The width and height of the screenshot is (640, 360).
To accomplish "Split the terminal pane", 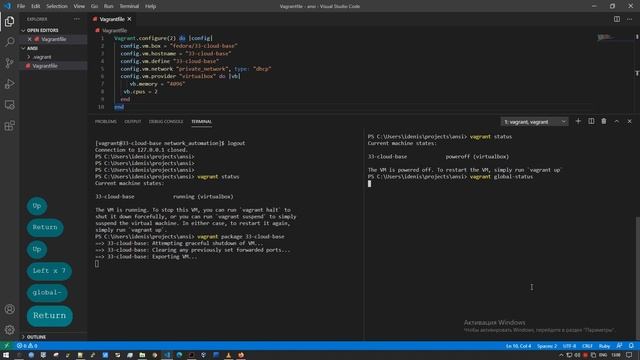I will tap(591, 121).
